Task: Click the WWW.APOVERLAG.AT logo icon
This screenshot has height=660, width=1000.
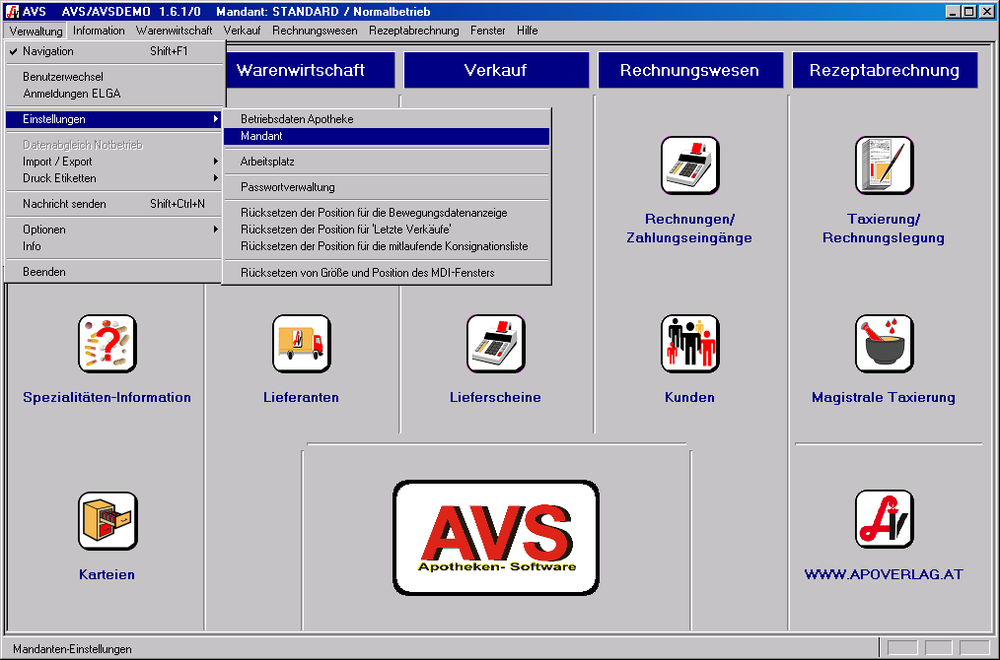Action: click(x=883, y=519)
